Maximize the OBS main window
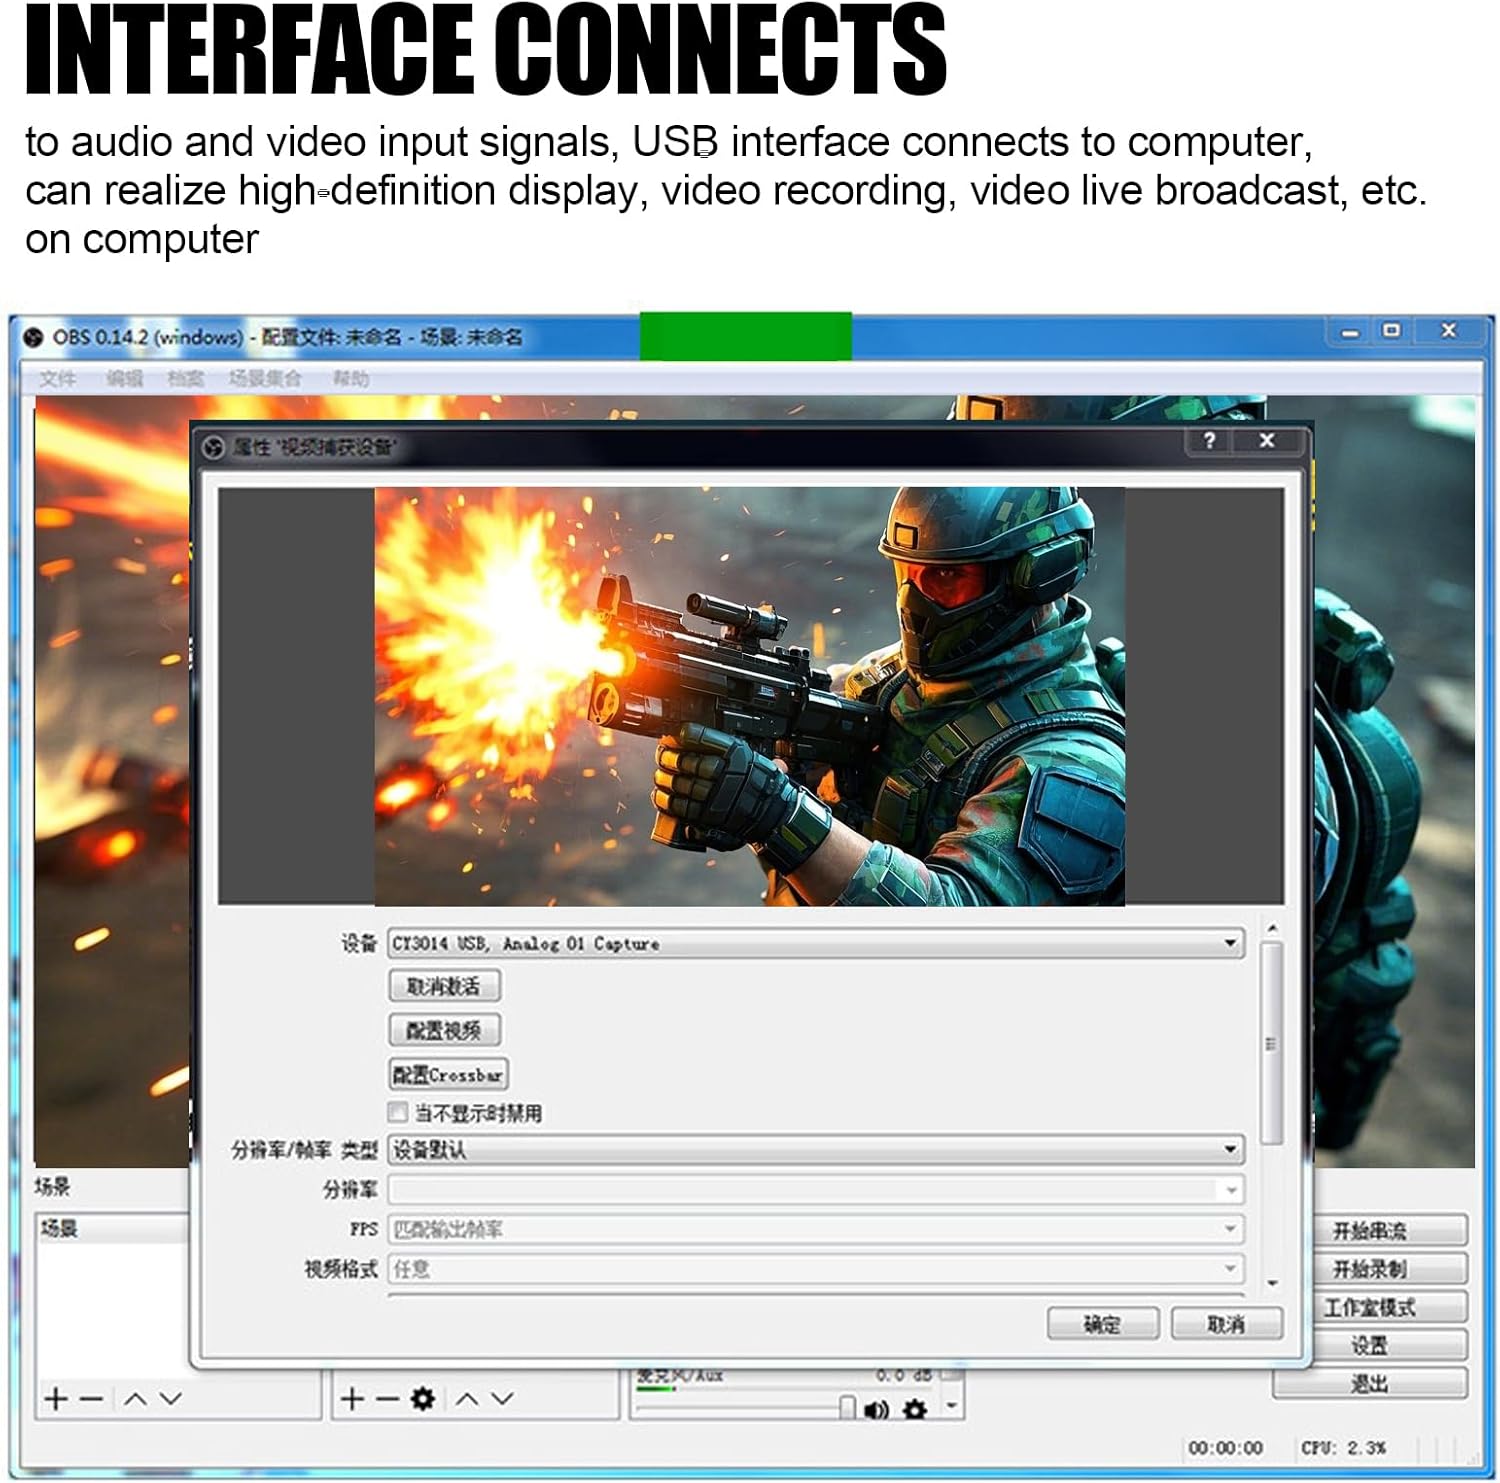This screenshot has width=1500, height=1483. 1391,331
